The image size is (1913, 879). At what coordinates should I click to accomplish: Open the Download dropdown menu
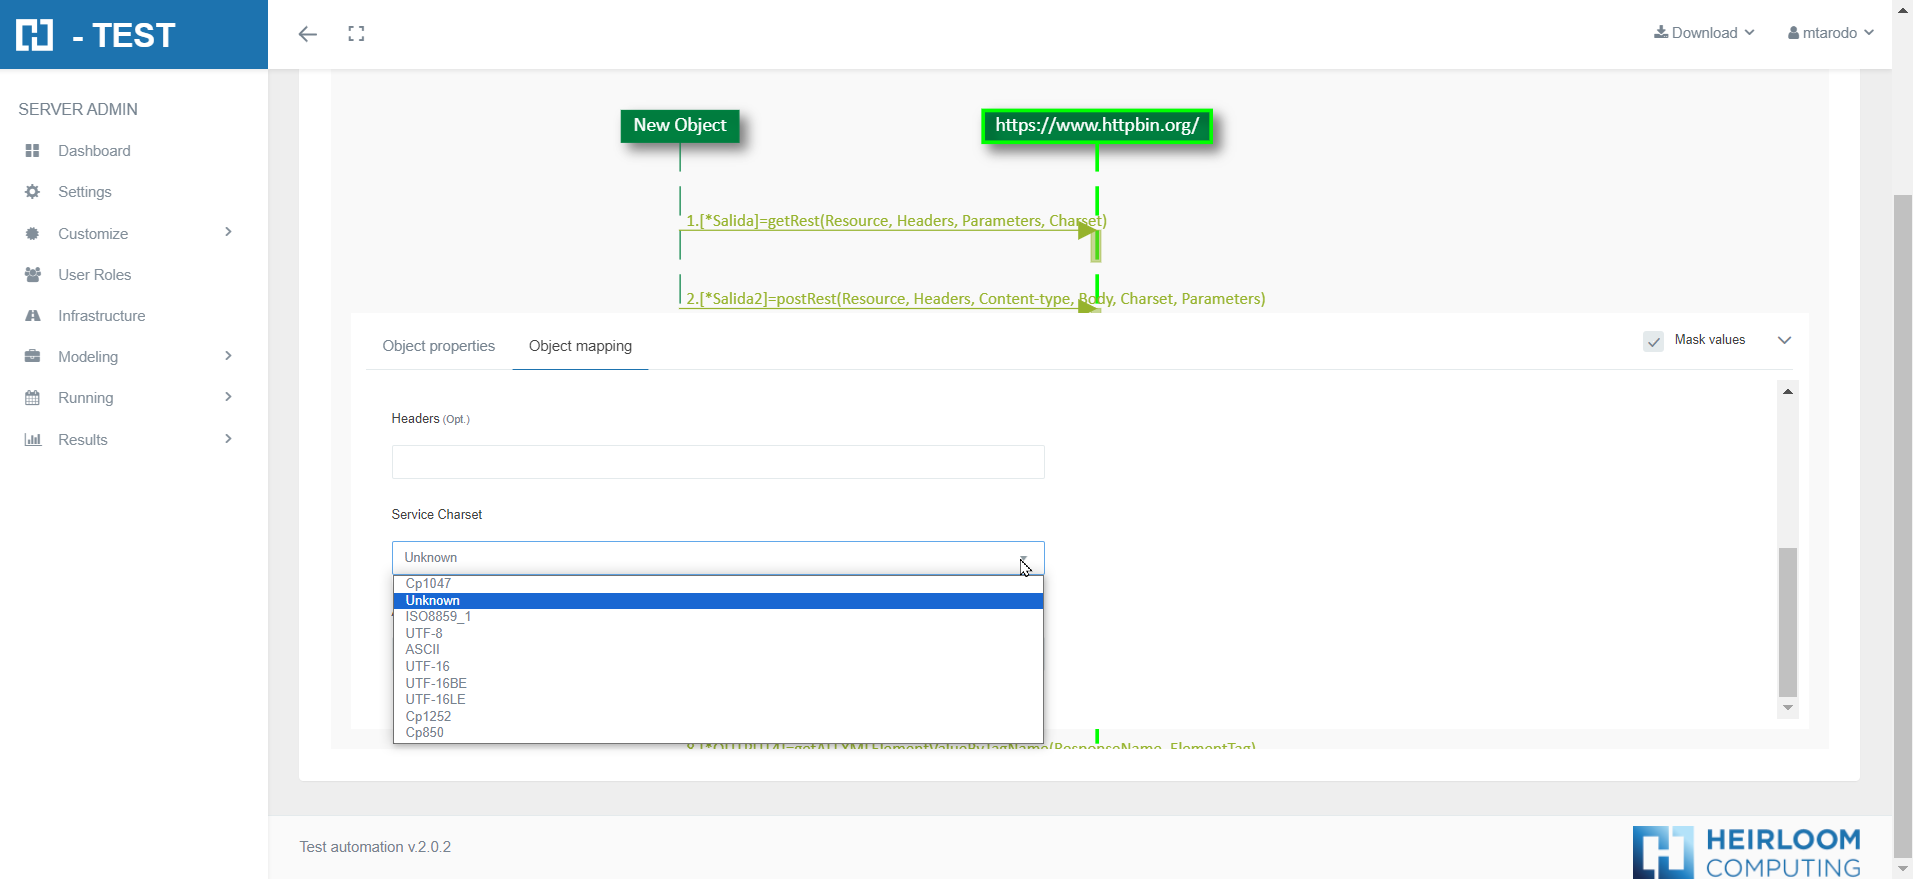1704,33
